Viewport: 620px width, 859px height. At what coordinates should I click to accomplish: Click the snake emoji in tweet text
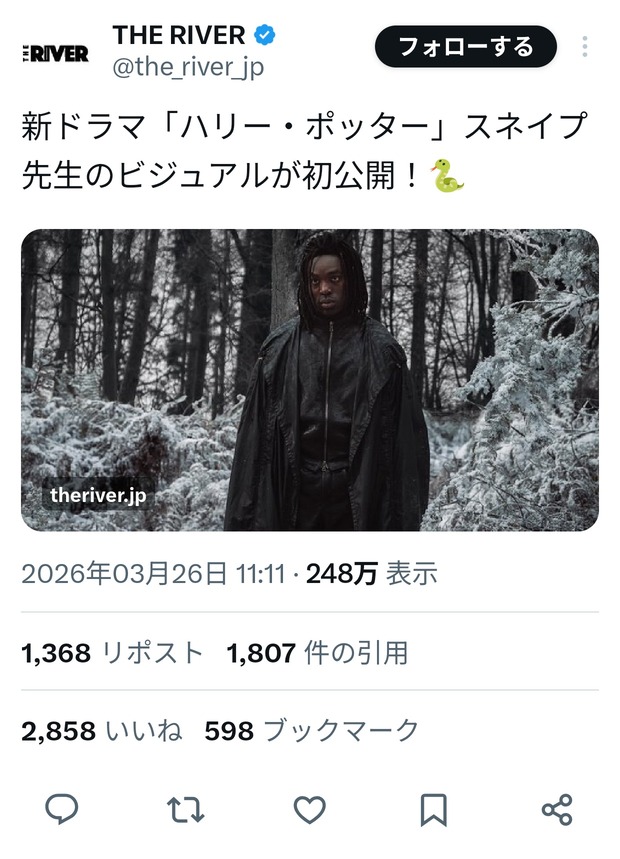click(x=447, y=176)
